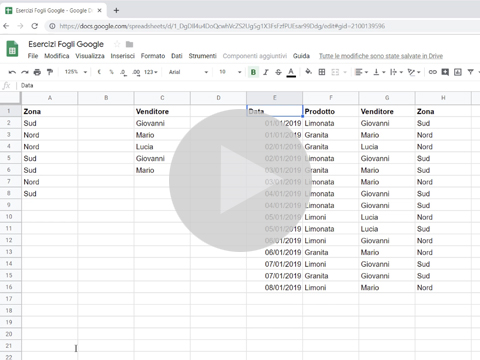
Task: Insert a link with the toolbar icon
Action: (432, 72)
